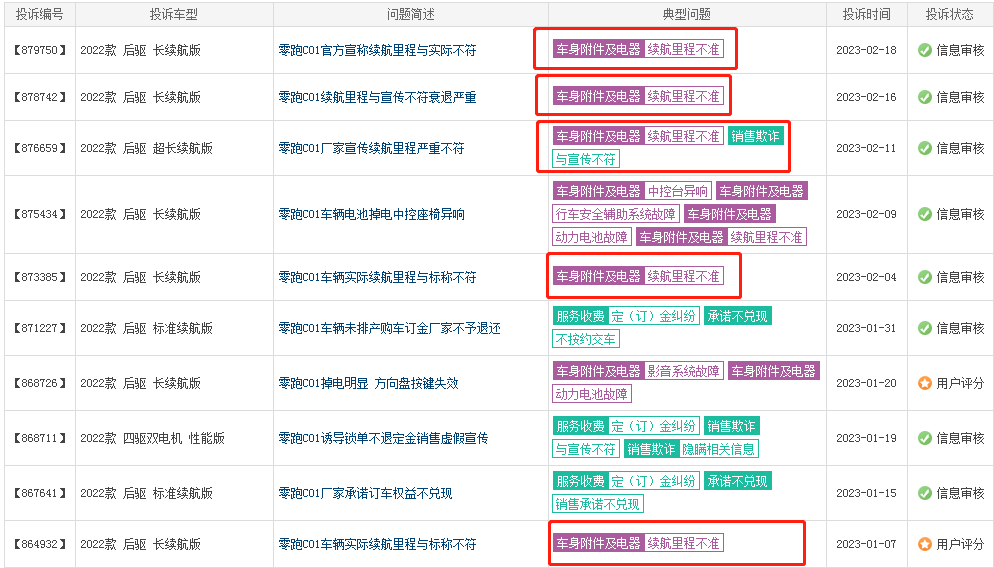Select complaint number 【868711】

[x=39, y=438]
